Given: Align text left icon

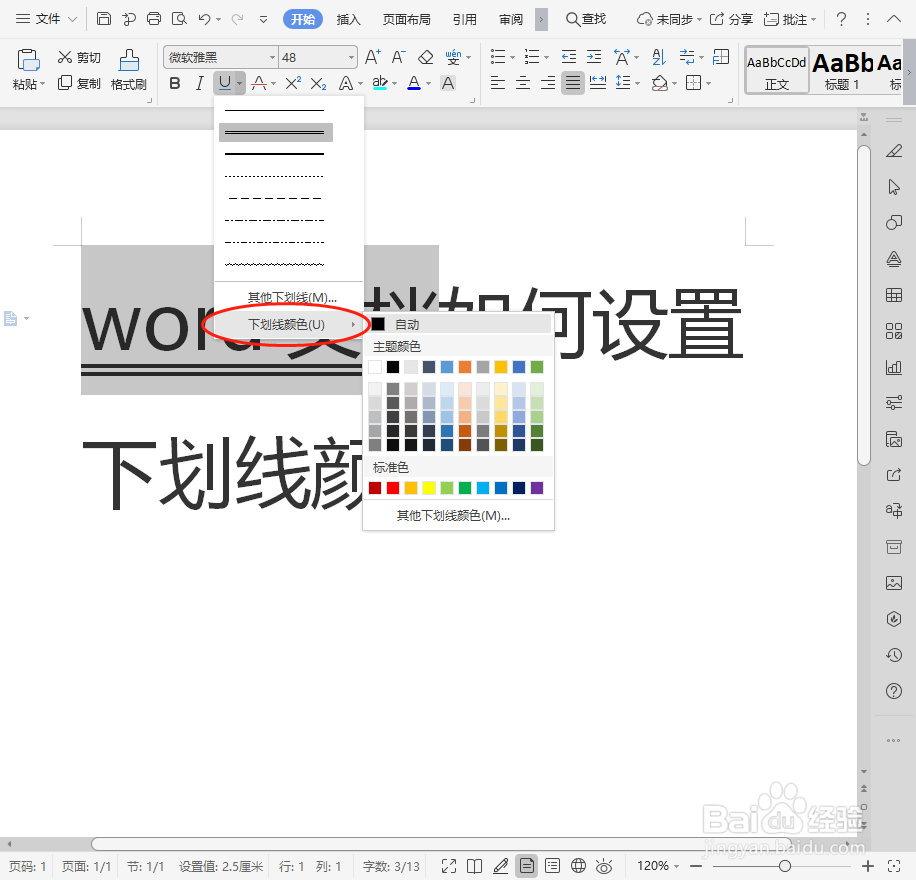Looking at the screenshot, I should pos(498,83).
